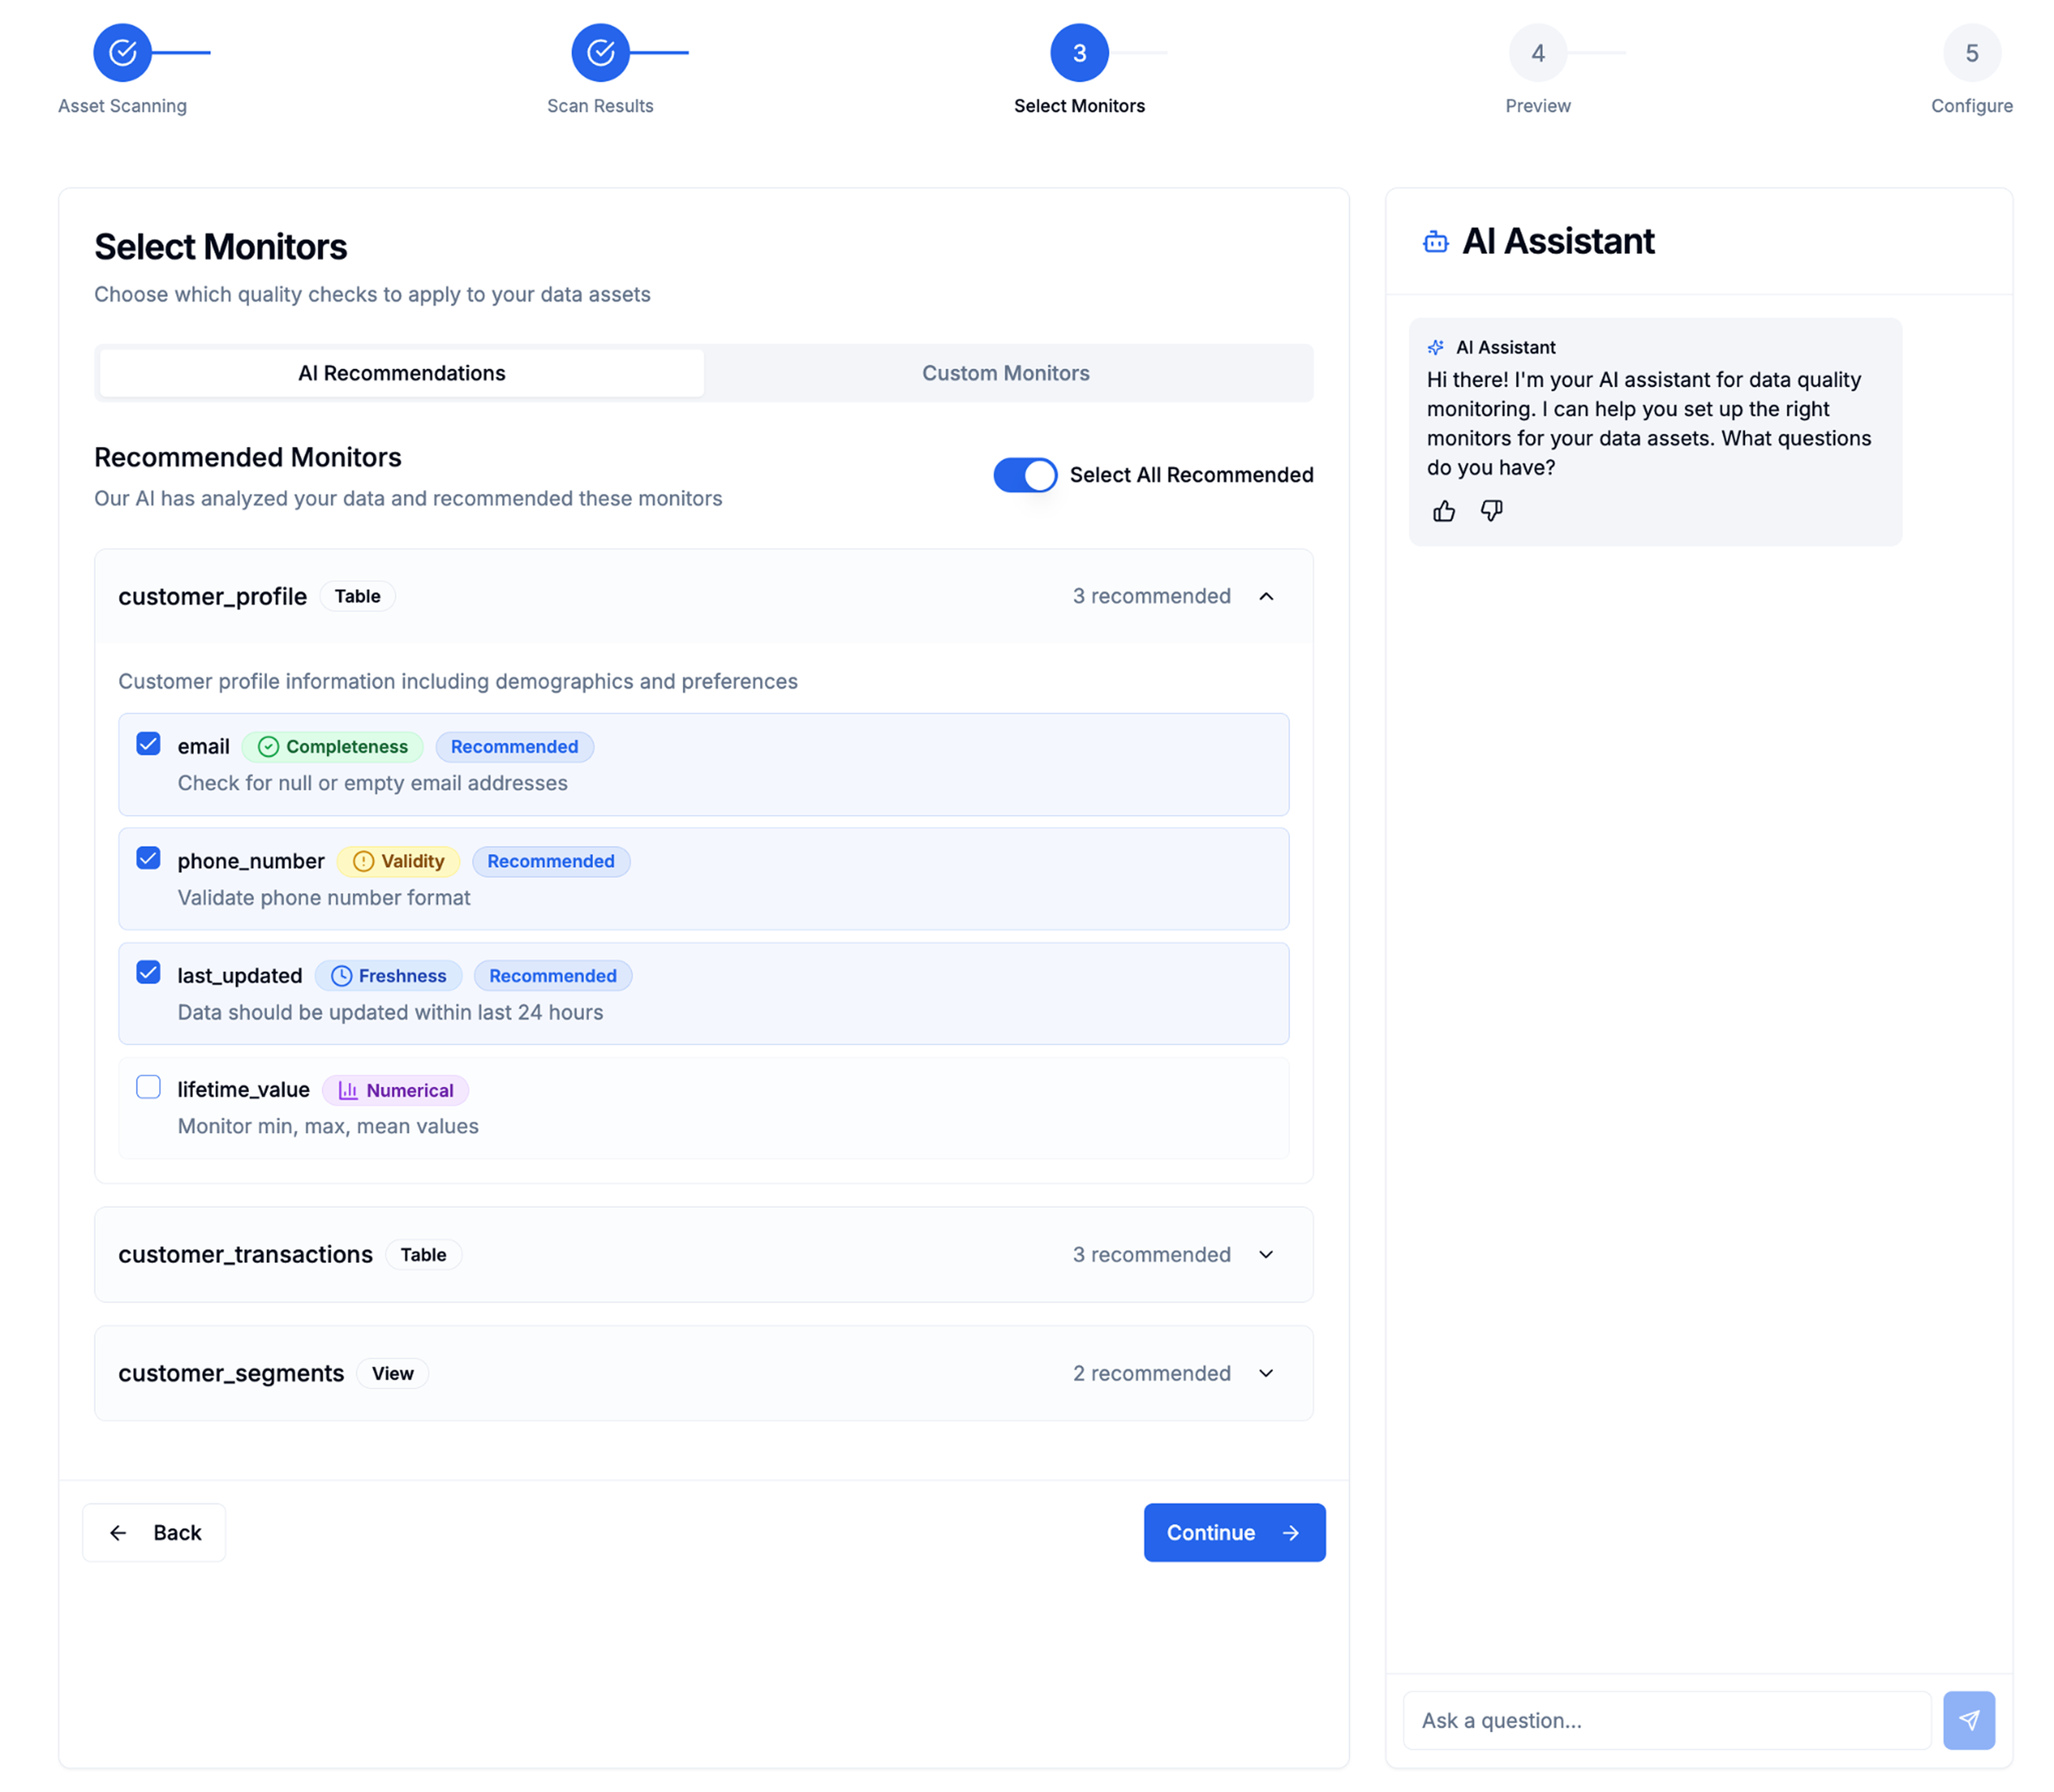Select the AI Recommendations tab
This screenshot has width=2054, height=1792.
[401, 373]
